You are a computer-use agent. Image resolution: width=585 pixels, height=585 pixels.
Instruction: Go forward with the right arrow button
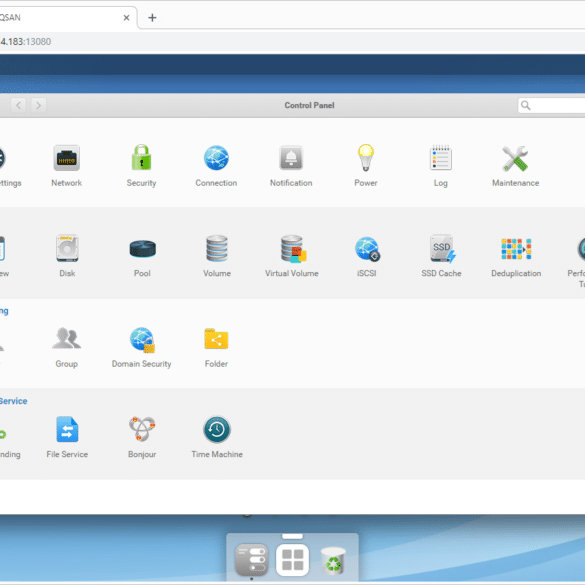pyautogui.click(x=38, y=105)
